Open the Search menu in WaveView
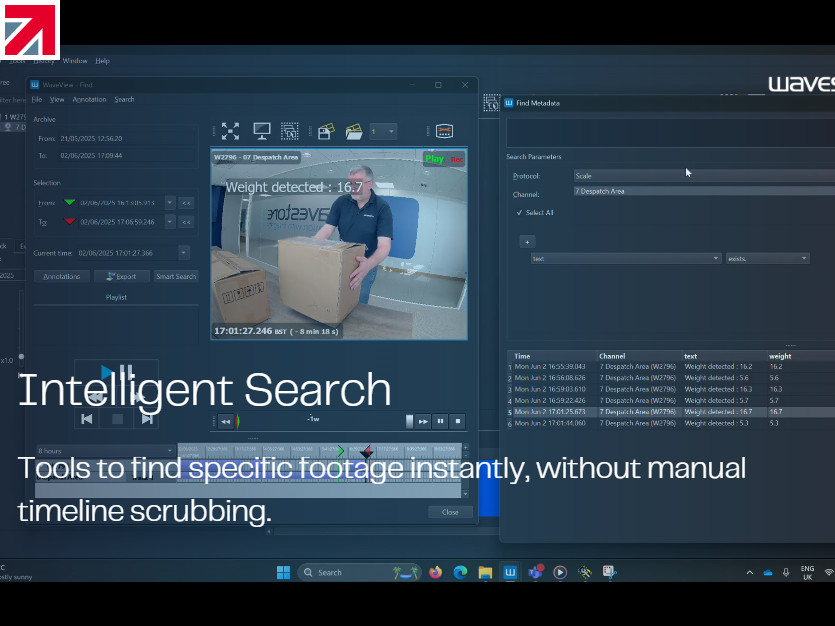The width and height of the screenshot is (835, 626). pos(124,99)
